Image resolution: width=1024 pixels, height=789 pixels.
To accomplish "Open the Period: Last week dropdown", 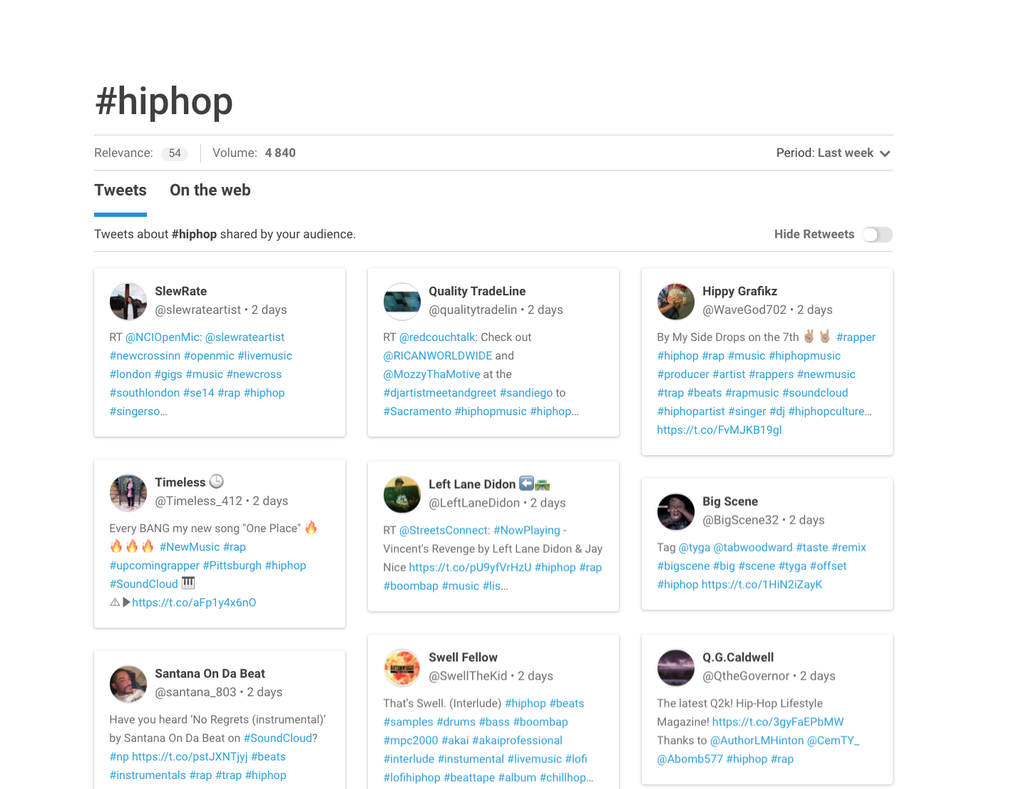I will tap(825, 153).
